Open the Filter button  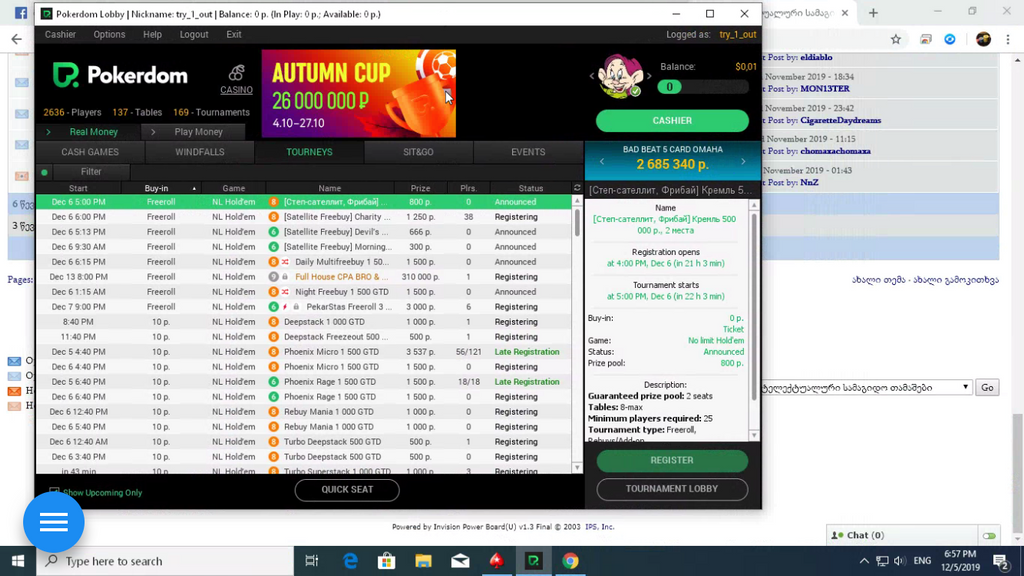[91, 172]
